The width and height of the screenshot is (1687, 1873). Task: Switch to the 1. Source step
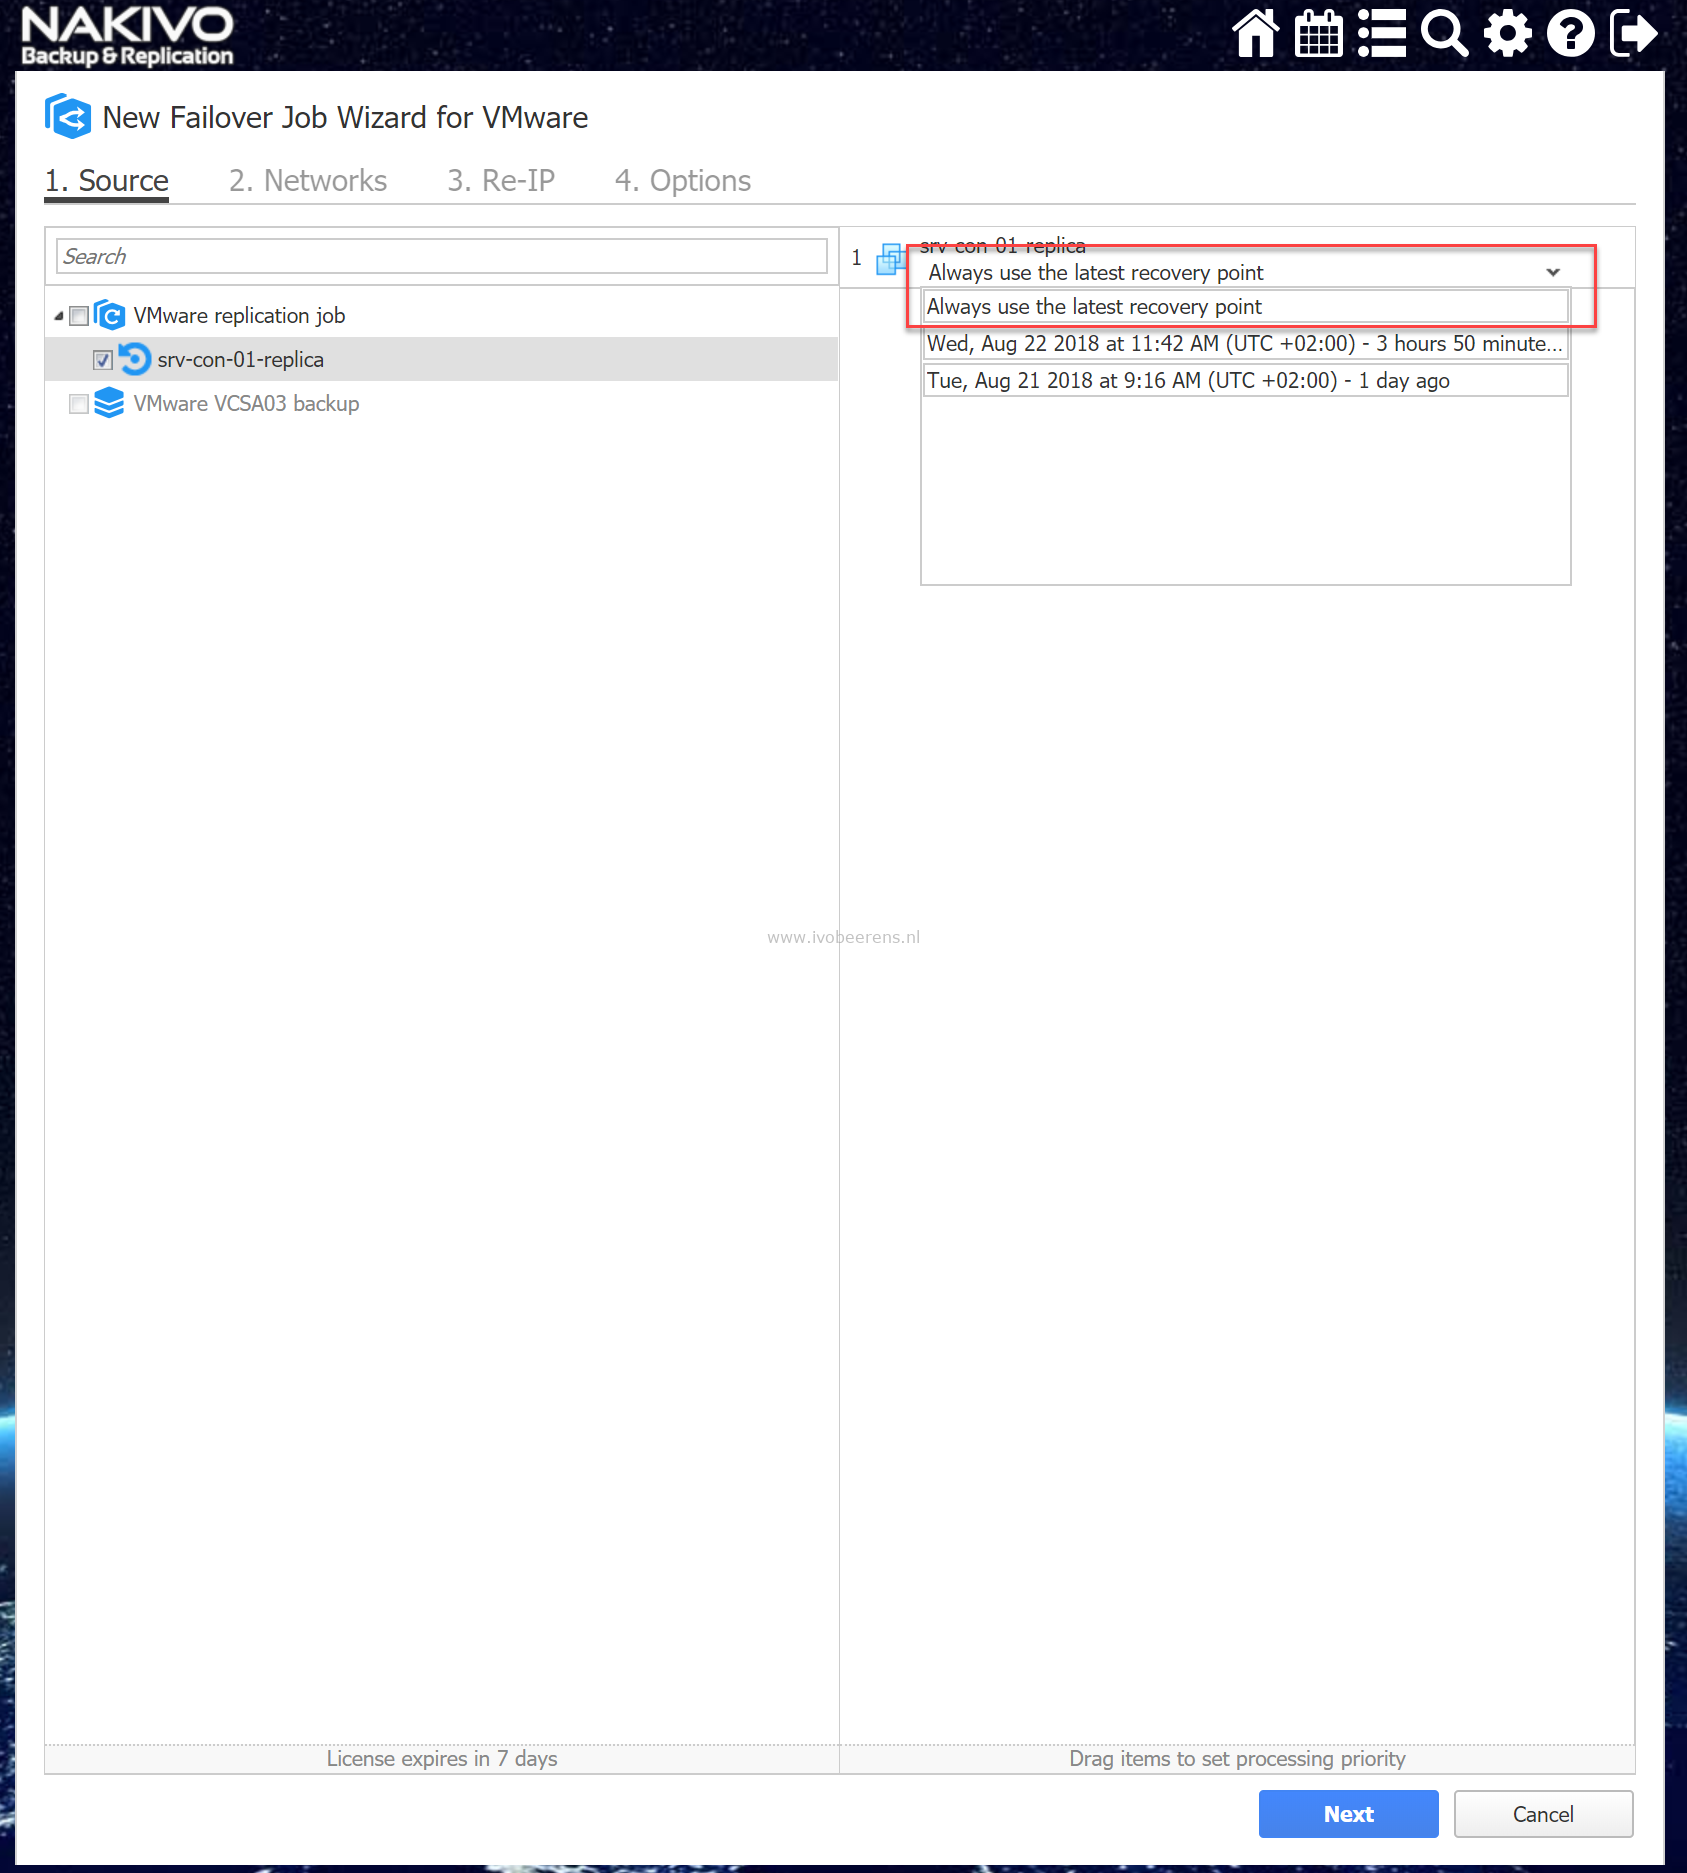pos(107,181)
